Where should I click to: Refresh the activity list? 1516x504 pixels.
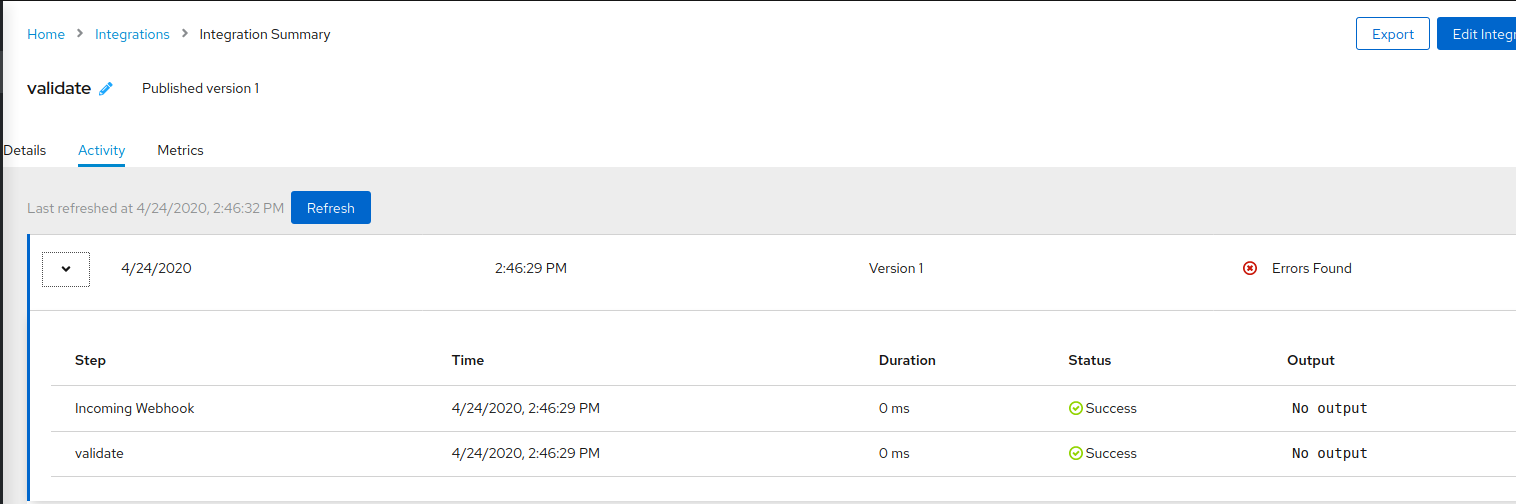(331, 208)
